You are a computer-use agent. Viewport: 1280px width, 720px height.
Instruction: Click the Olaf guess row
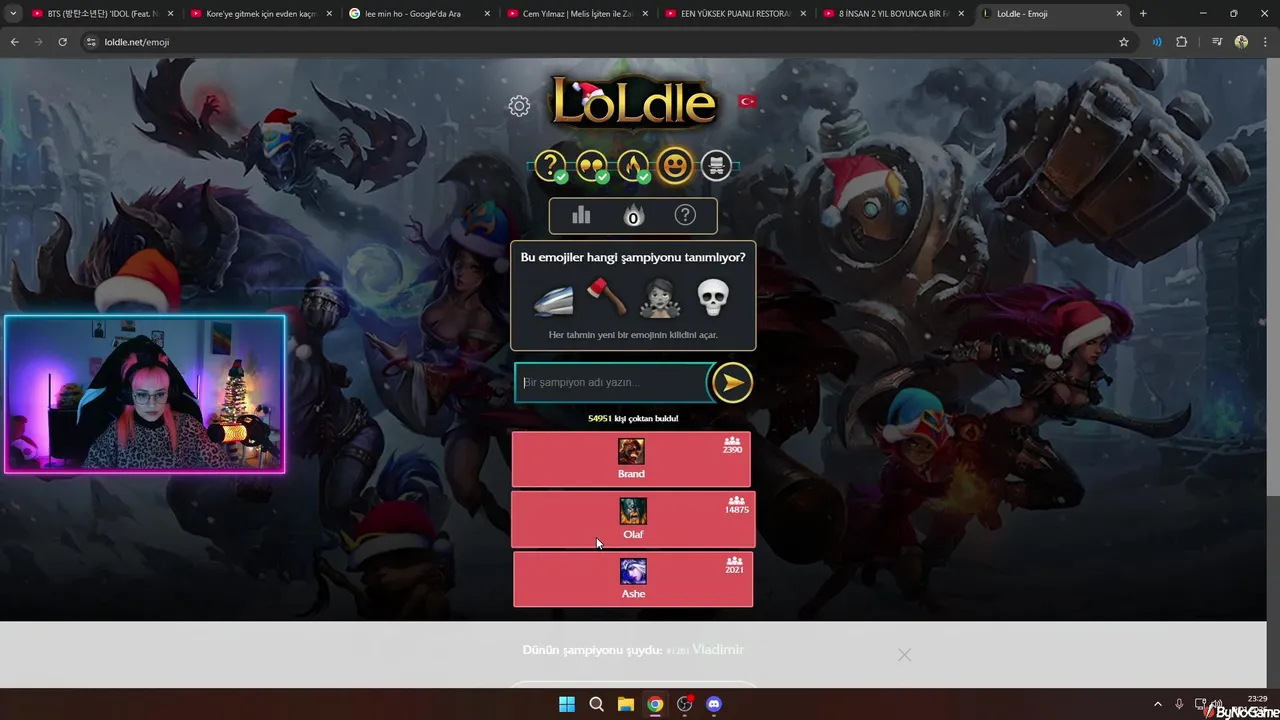pos(633,519)
